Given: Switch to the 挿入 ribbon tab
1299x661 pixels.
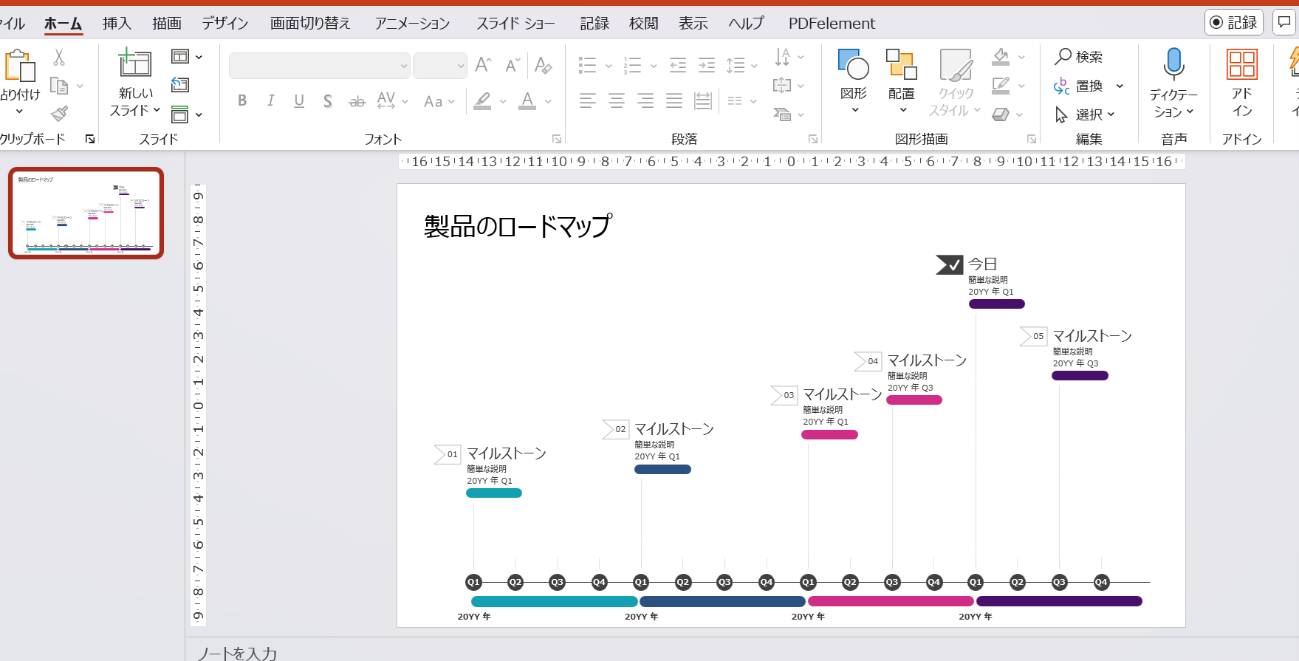Looking at the screenshot, I should pyautogui.click(x=119, y=22).
